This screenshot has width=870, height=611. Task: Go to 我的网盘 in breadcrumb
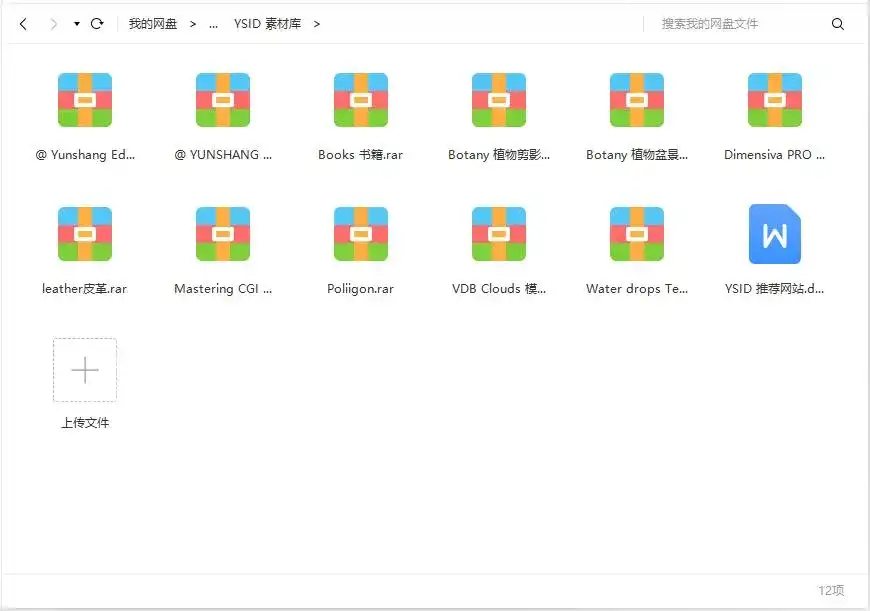[153, 24]
